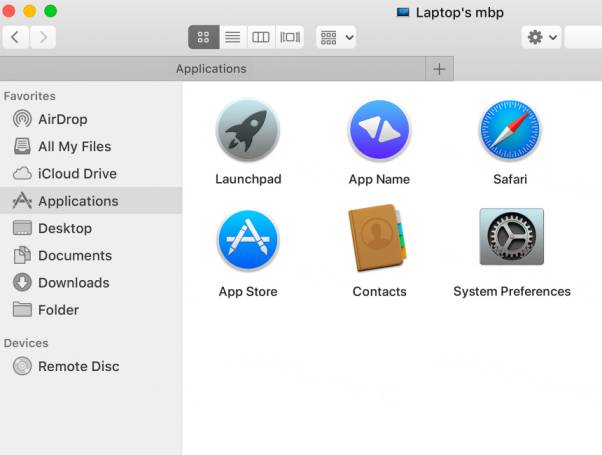Launch the App Store icon
This screenshot has width=602, height=455.
click(x=248, y=241)
